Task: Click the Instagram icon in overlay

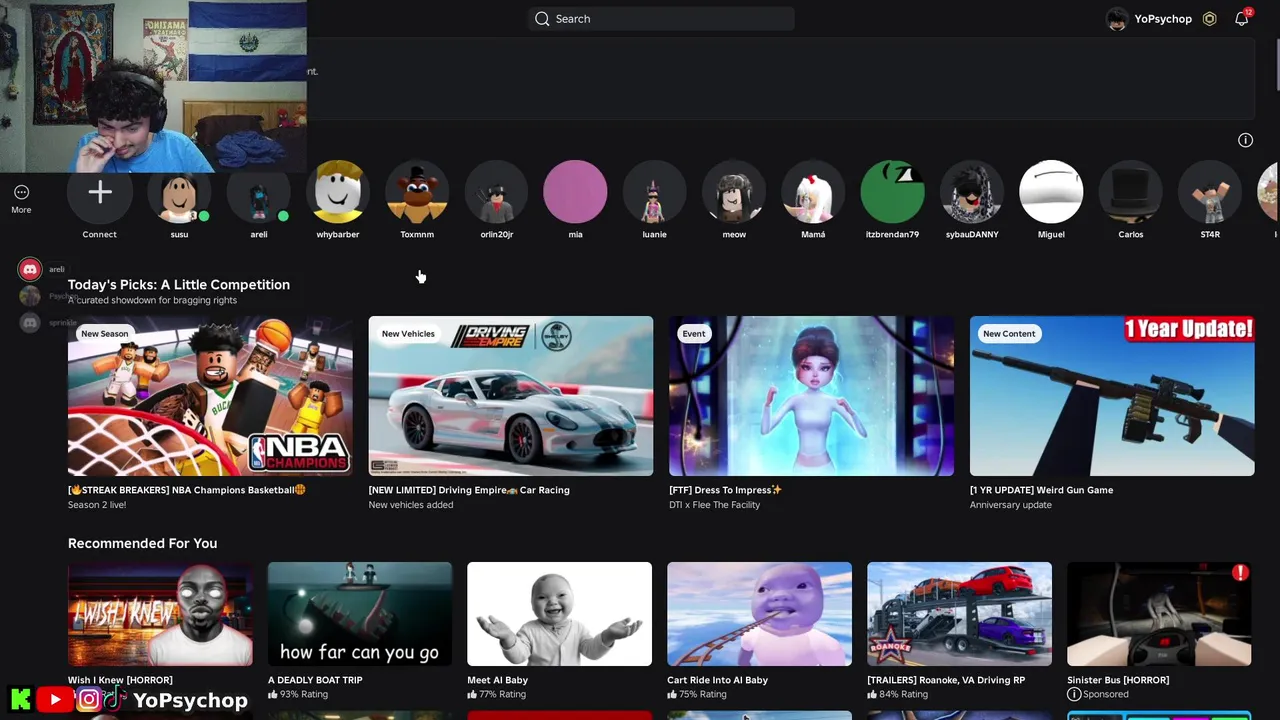Action: click(x=88, y=700)
